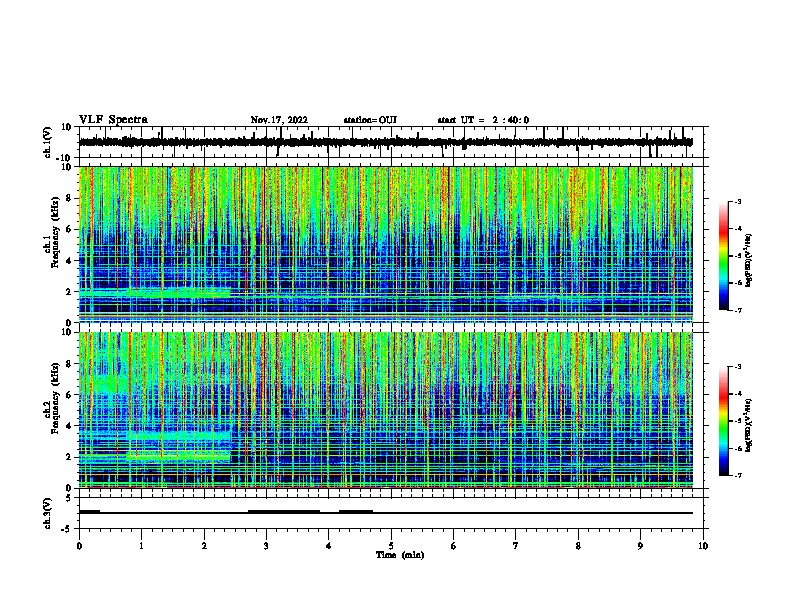Click the ch.1 voltage waveform trace panel
The image size is (792, 612).
coord(391,142)
